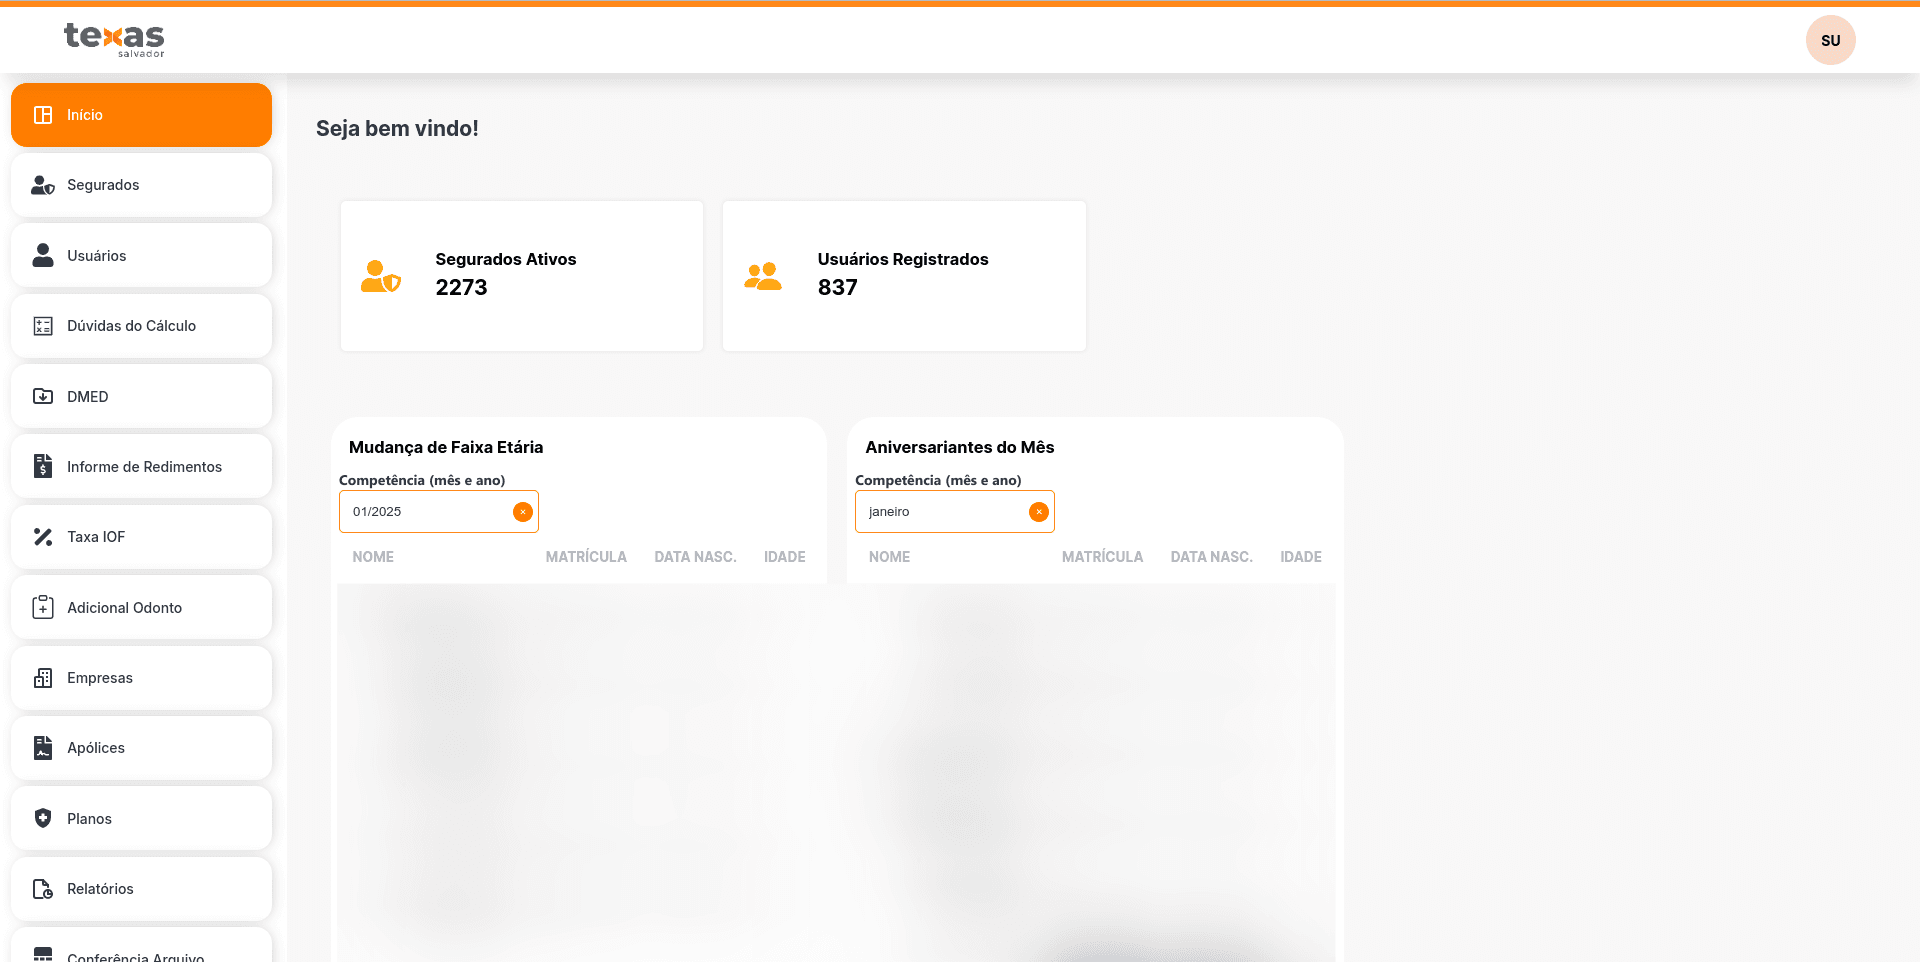Click the Mudança de Faixa Etária date input

[x=425, y=512]
